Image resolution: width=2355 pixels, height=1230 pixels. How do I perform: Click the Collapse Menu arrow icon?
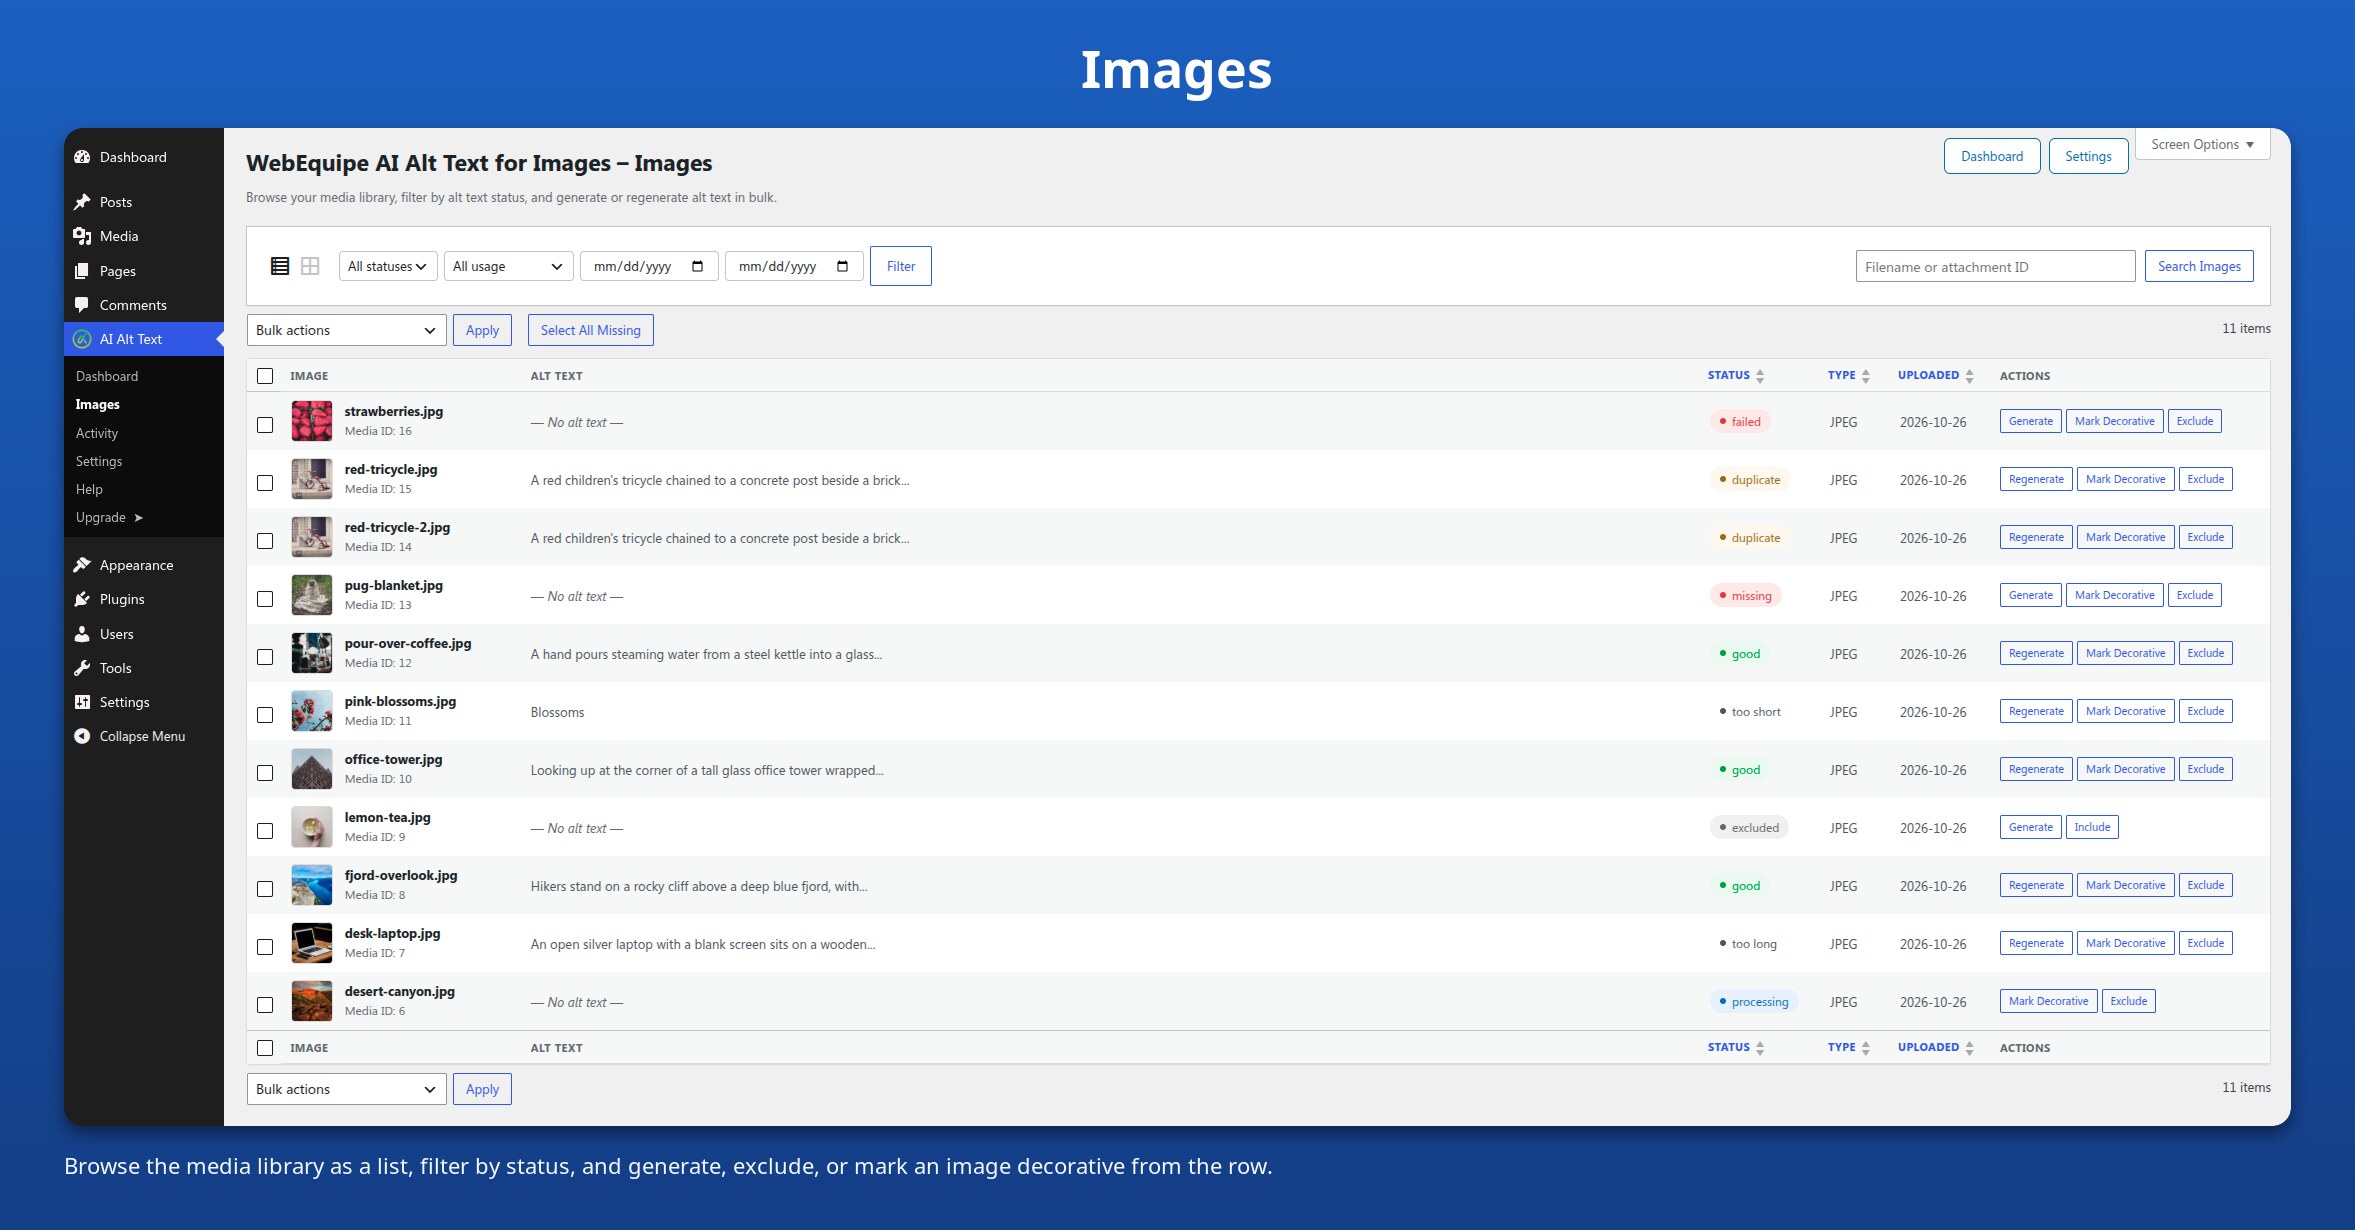[x=82, y=736]
